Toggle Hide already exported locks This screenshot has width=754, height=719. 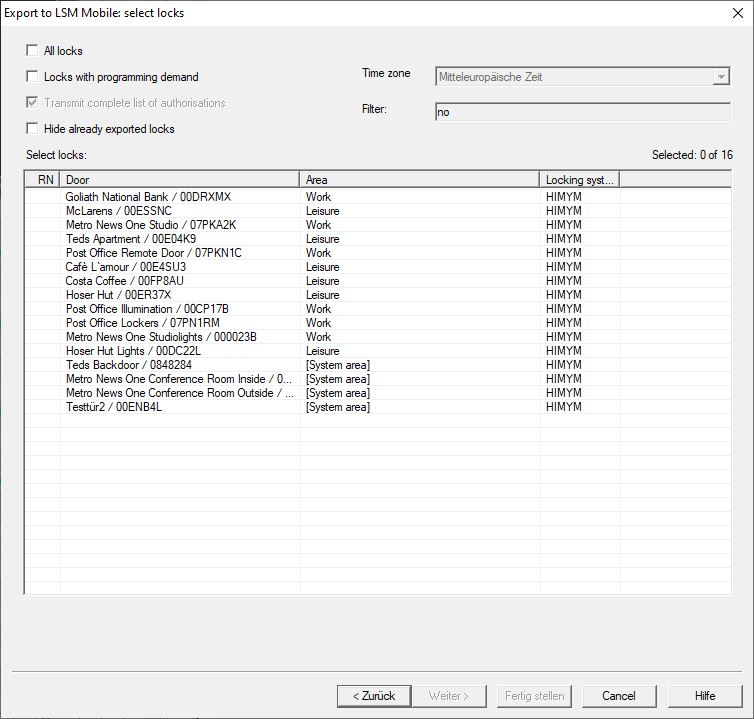33,129
